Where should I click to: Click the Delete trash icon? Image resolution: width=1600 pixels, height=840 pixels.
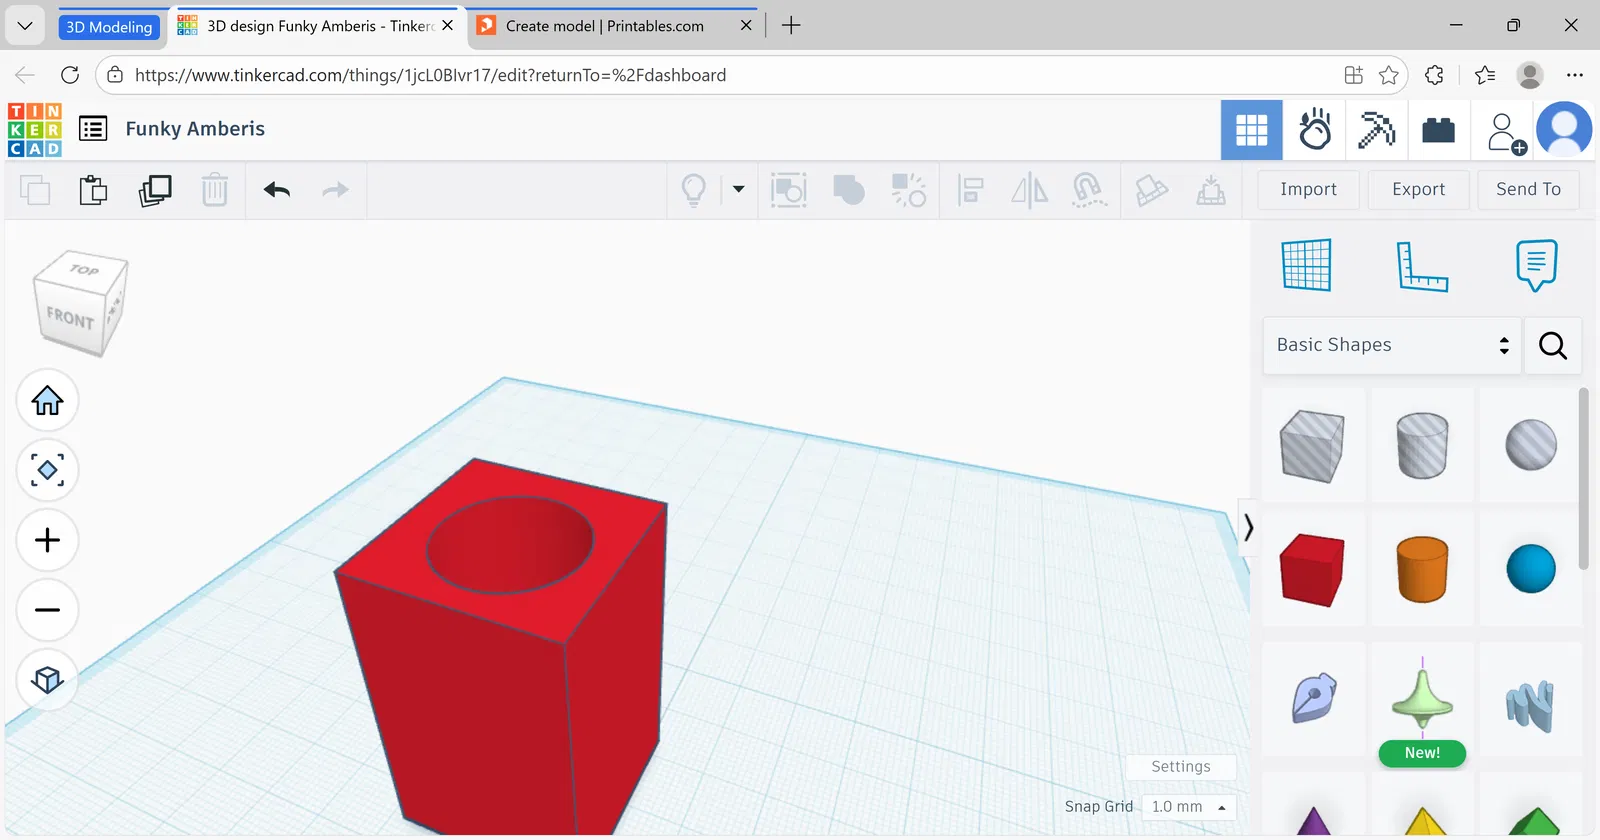click(215, 190)
